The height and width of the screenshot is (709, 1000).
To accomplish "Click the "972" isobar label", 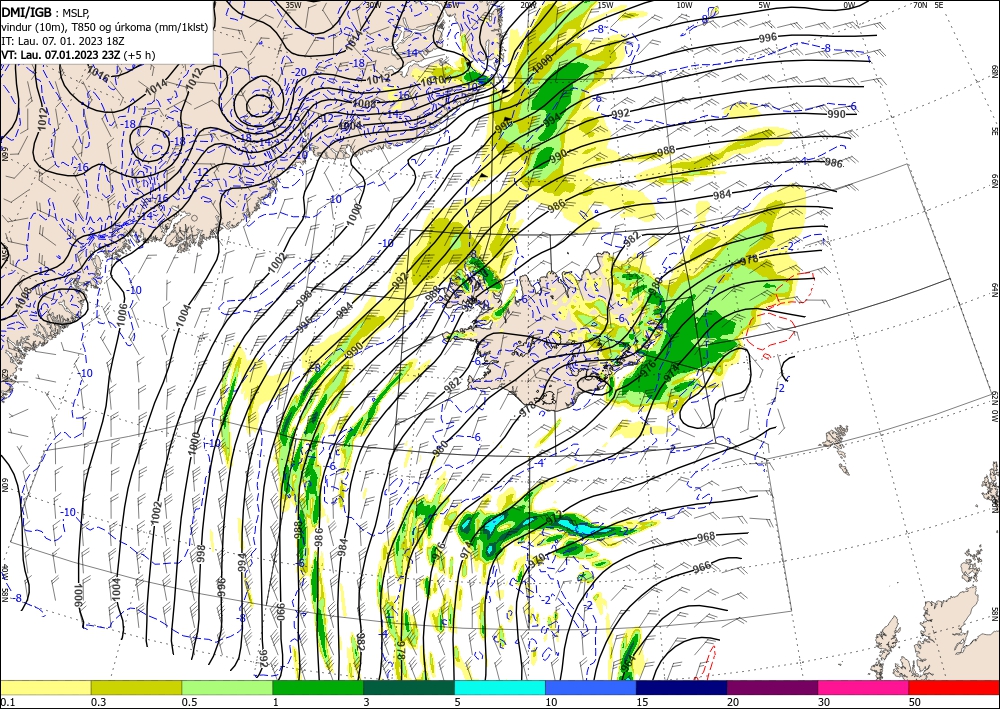I will (553, 515).
